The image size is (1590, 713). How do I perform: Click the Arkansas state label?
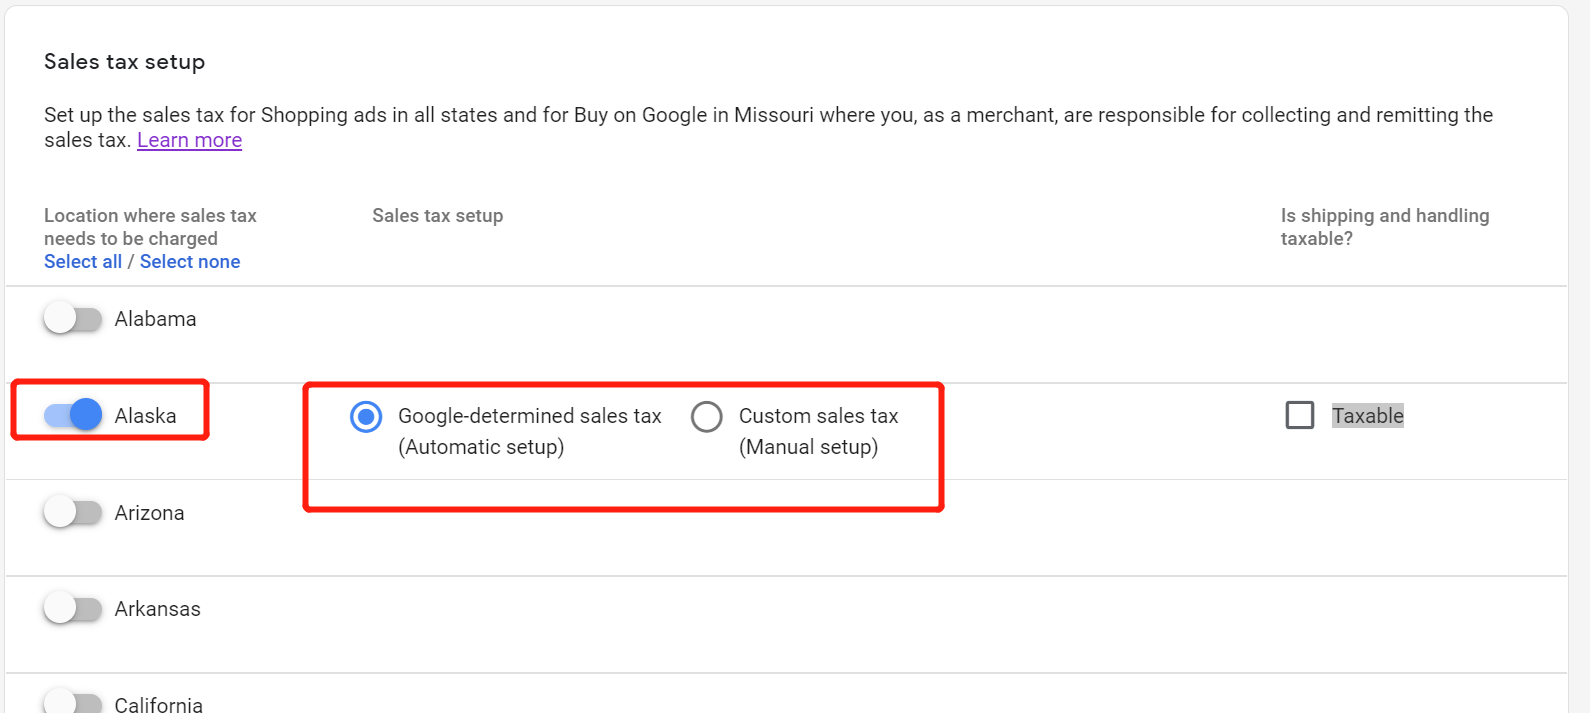click(157, 609)
